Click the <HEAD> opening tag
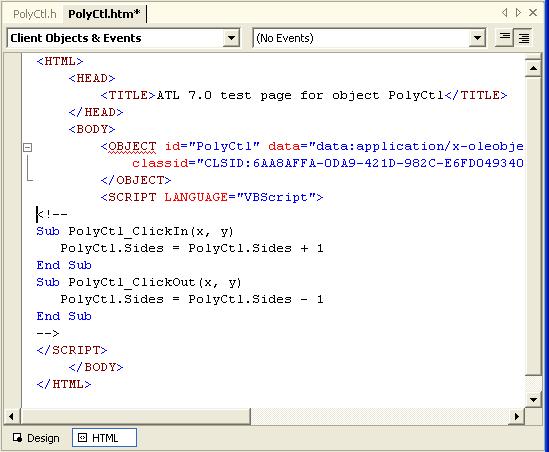The image size is (549, 452). (x=92, y=78)
